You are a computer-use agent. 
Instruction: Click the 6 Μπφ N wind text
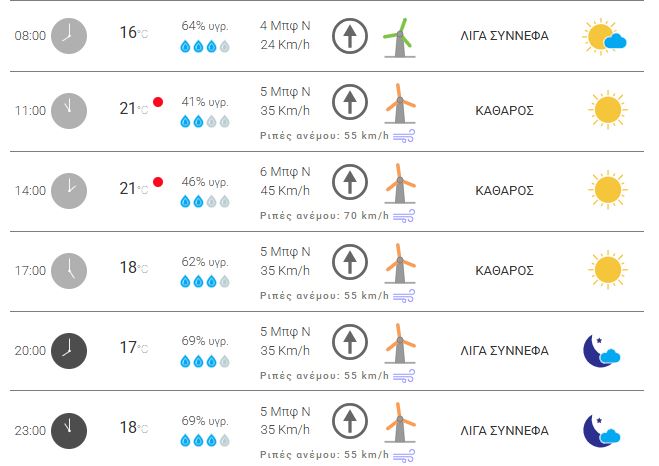pyautogui.click(x=285, y=172)
